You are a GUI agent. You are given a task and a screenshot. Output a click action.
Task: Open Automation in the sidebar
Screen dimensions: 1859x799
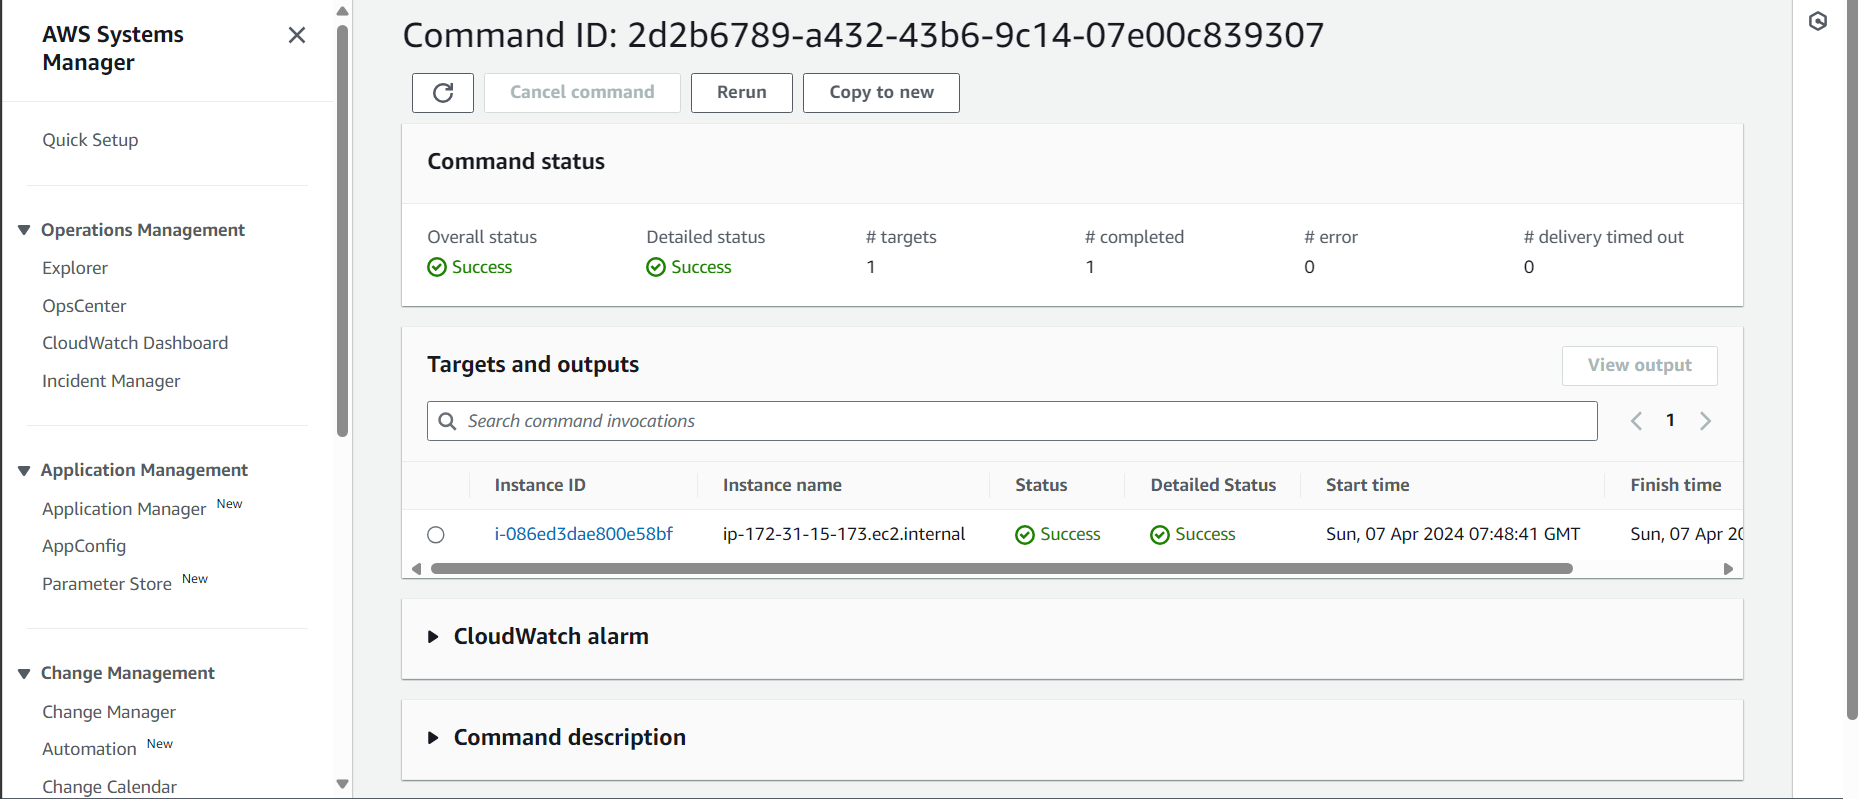(x=89, y=749)
